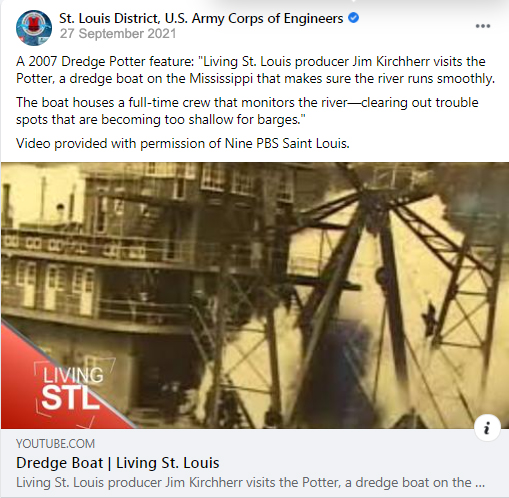Image resolution: width=509 pixels, height=498 pixels.
Task: Click the link preview description about Jim Kirchherr
Action: [x=250, y=482]
